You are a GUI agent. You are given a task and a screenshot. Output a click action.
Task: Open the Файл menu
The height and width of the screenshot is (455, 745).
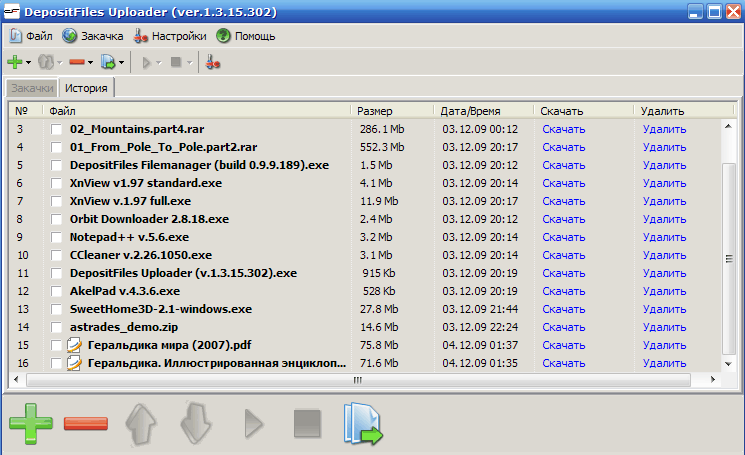[x=31, y=35]
